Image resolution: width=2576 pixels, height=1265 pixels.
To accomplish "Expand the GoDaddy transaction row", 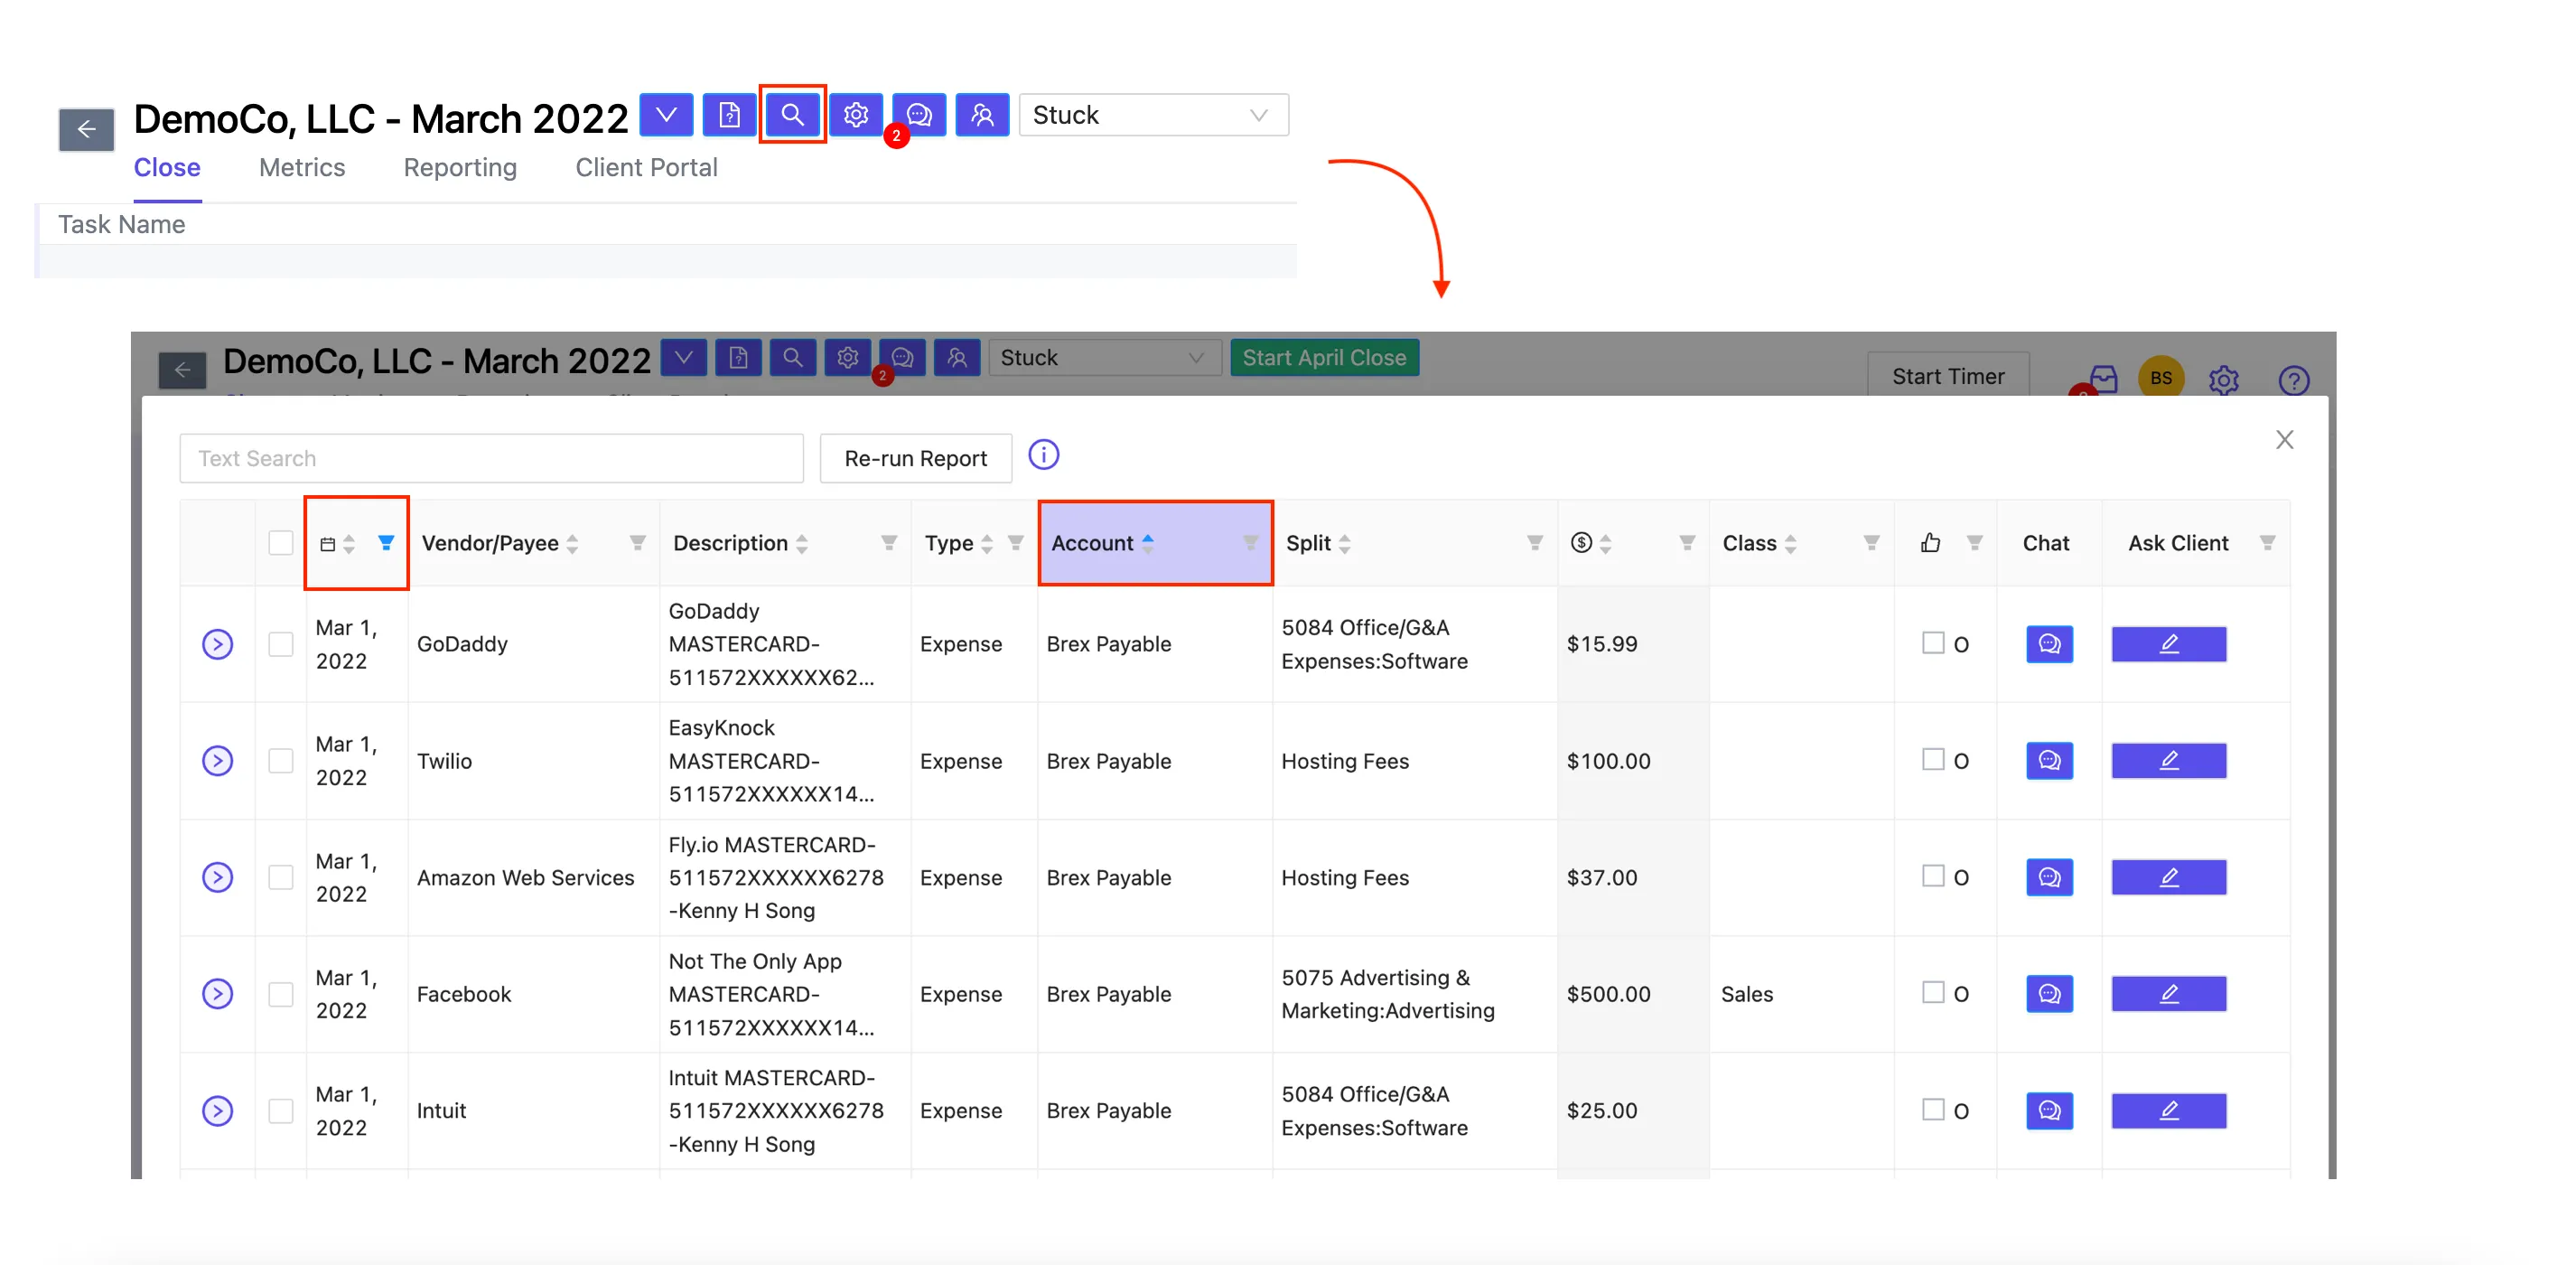I will (x=217, y=644).
